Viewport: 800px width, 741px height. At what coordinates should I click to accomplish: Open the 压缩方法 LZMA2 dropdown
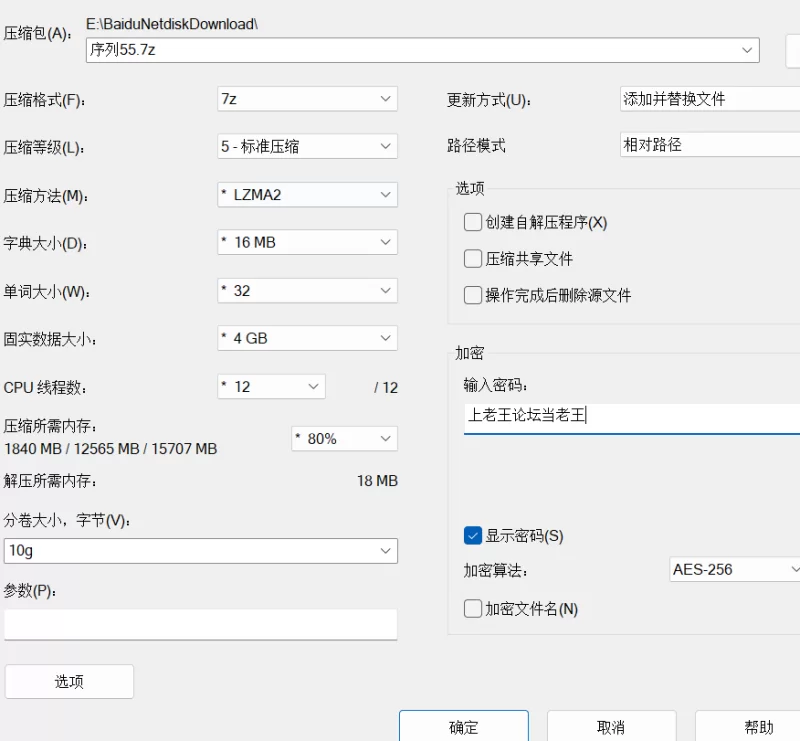pos(307,194)
